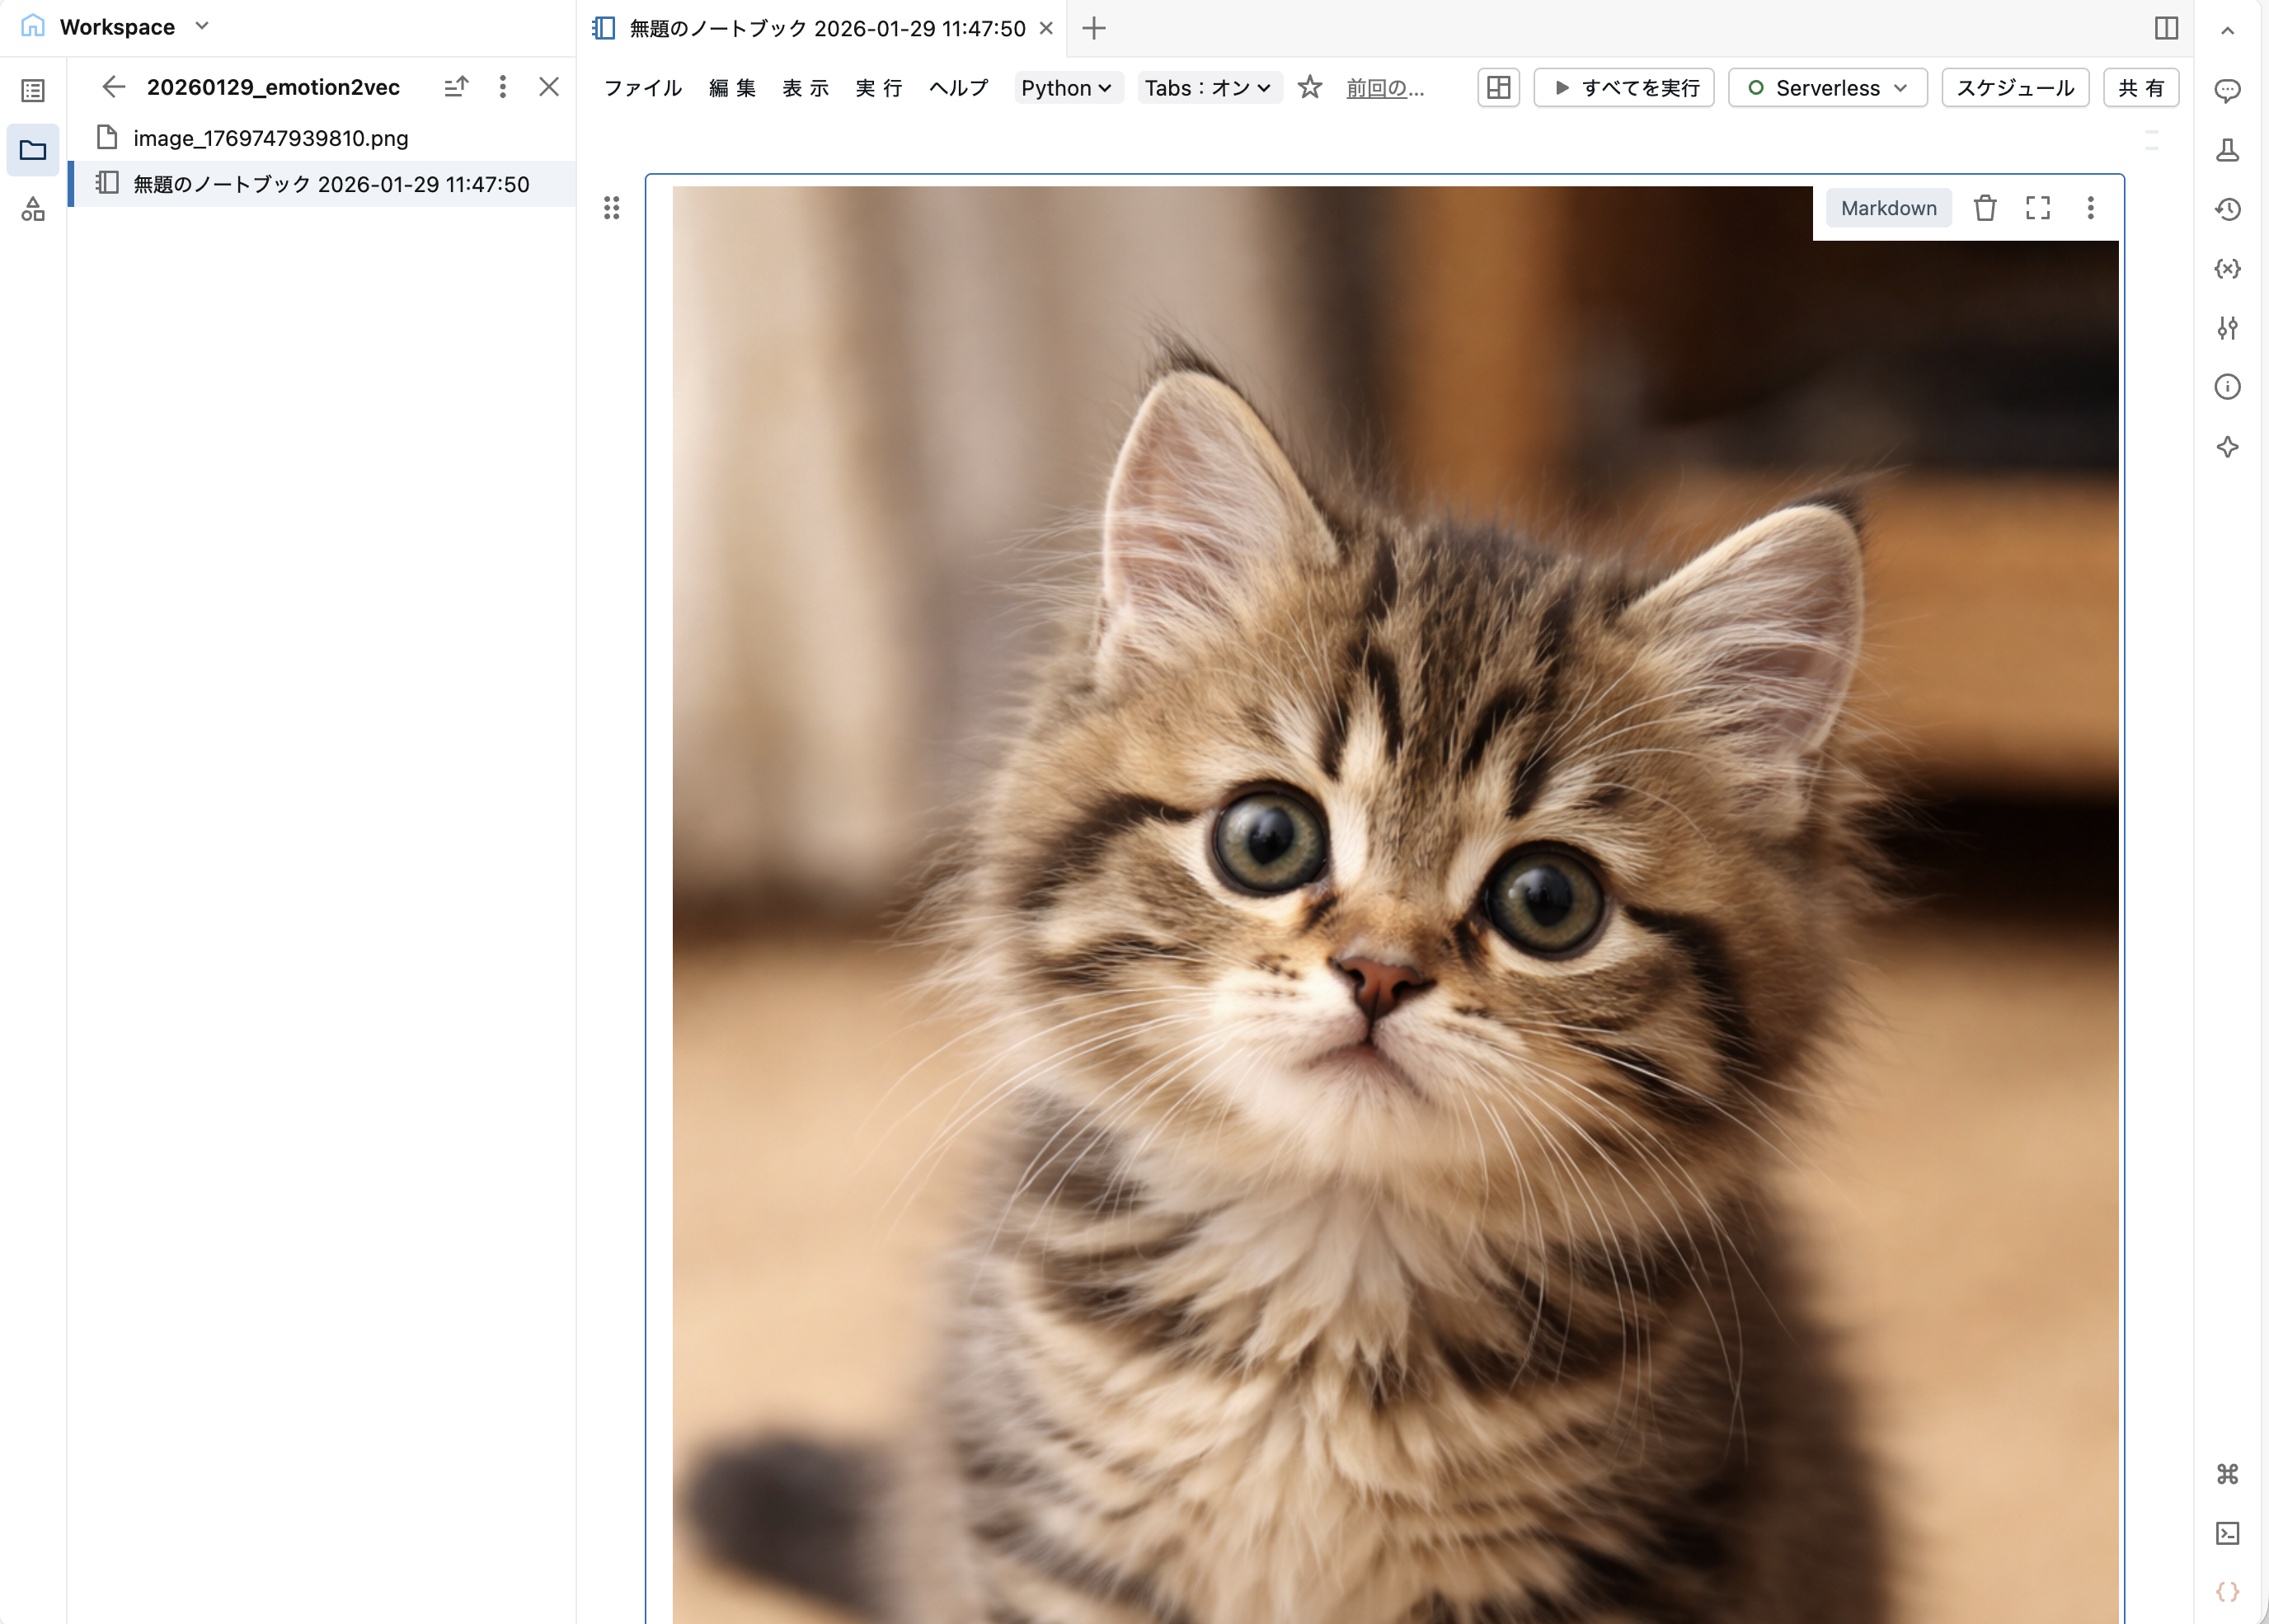Star this notebook as favorite

pyautogui.click(x=1310, y=88)
